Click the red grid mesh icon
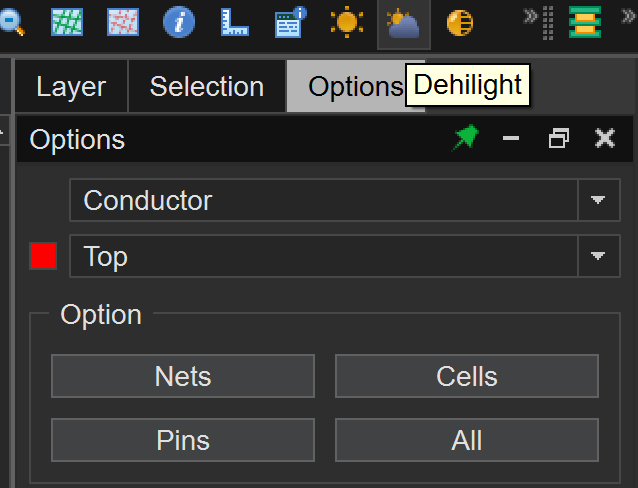638x488 pixels. (x=123, y=22)
